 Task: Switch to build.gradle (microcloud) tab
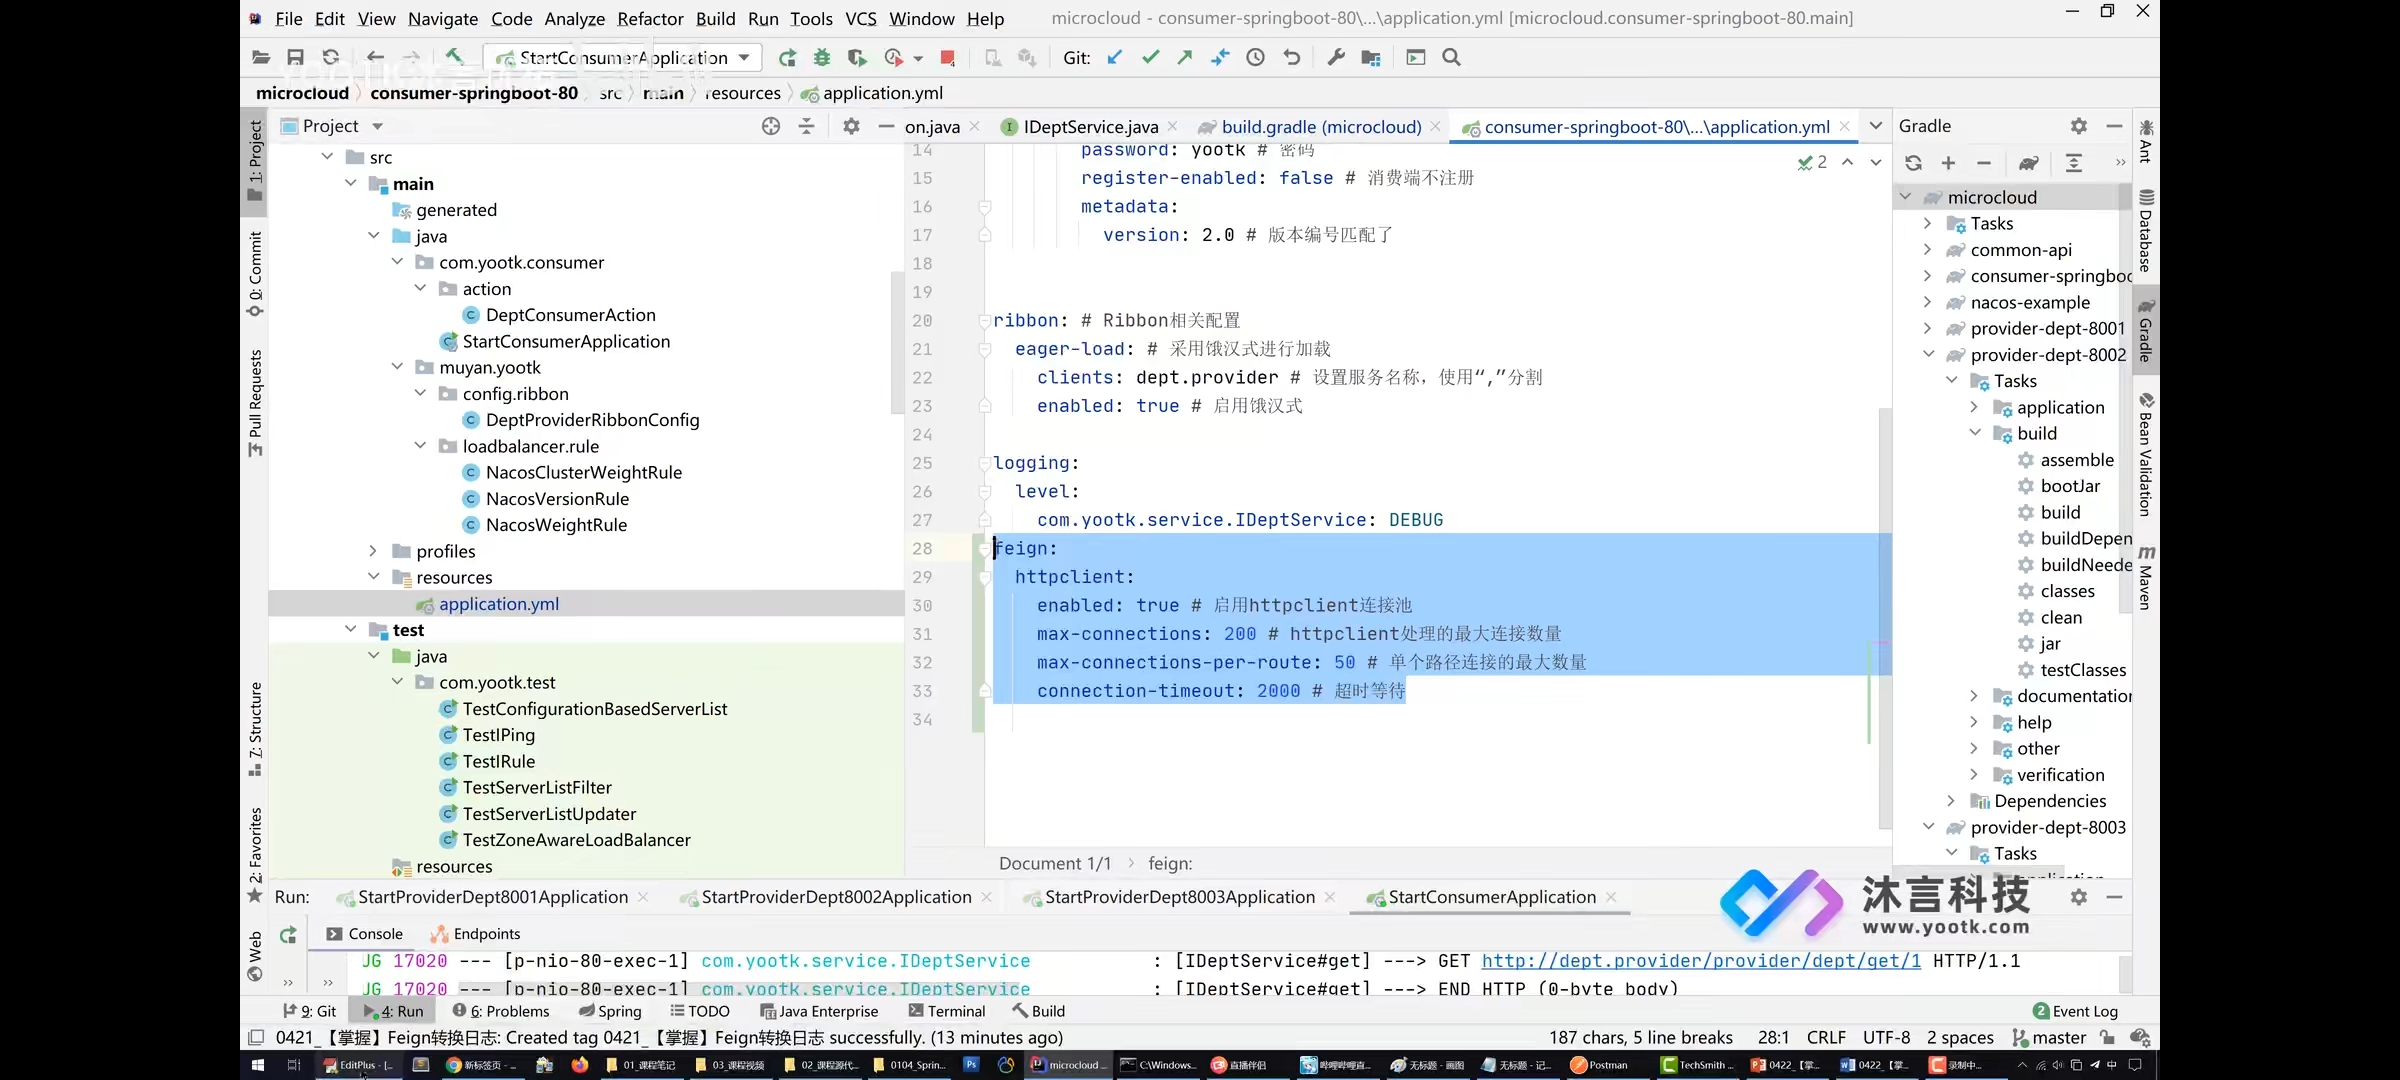tap(1320, 127)
